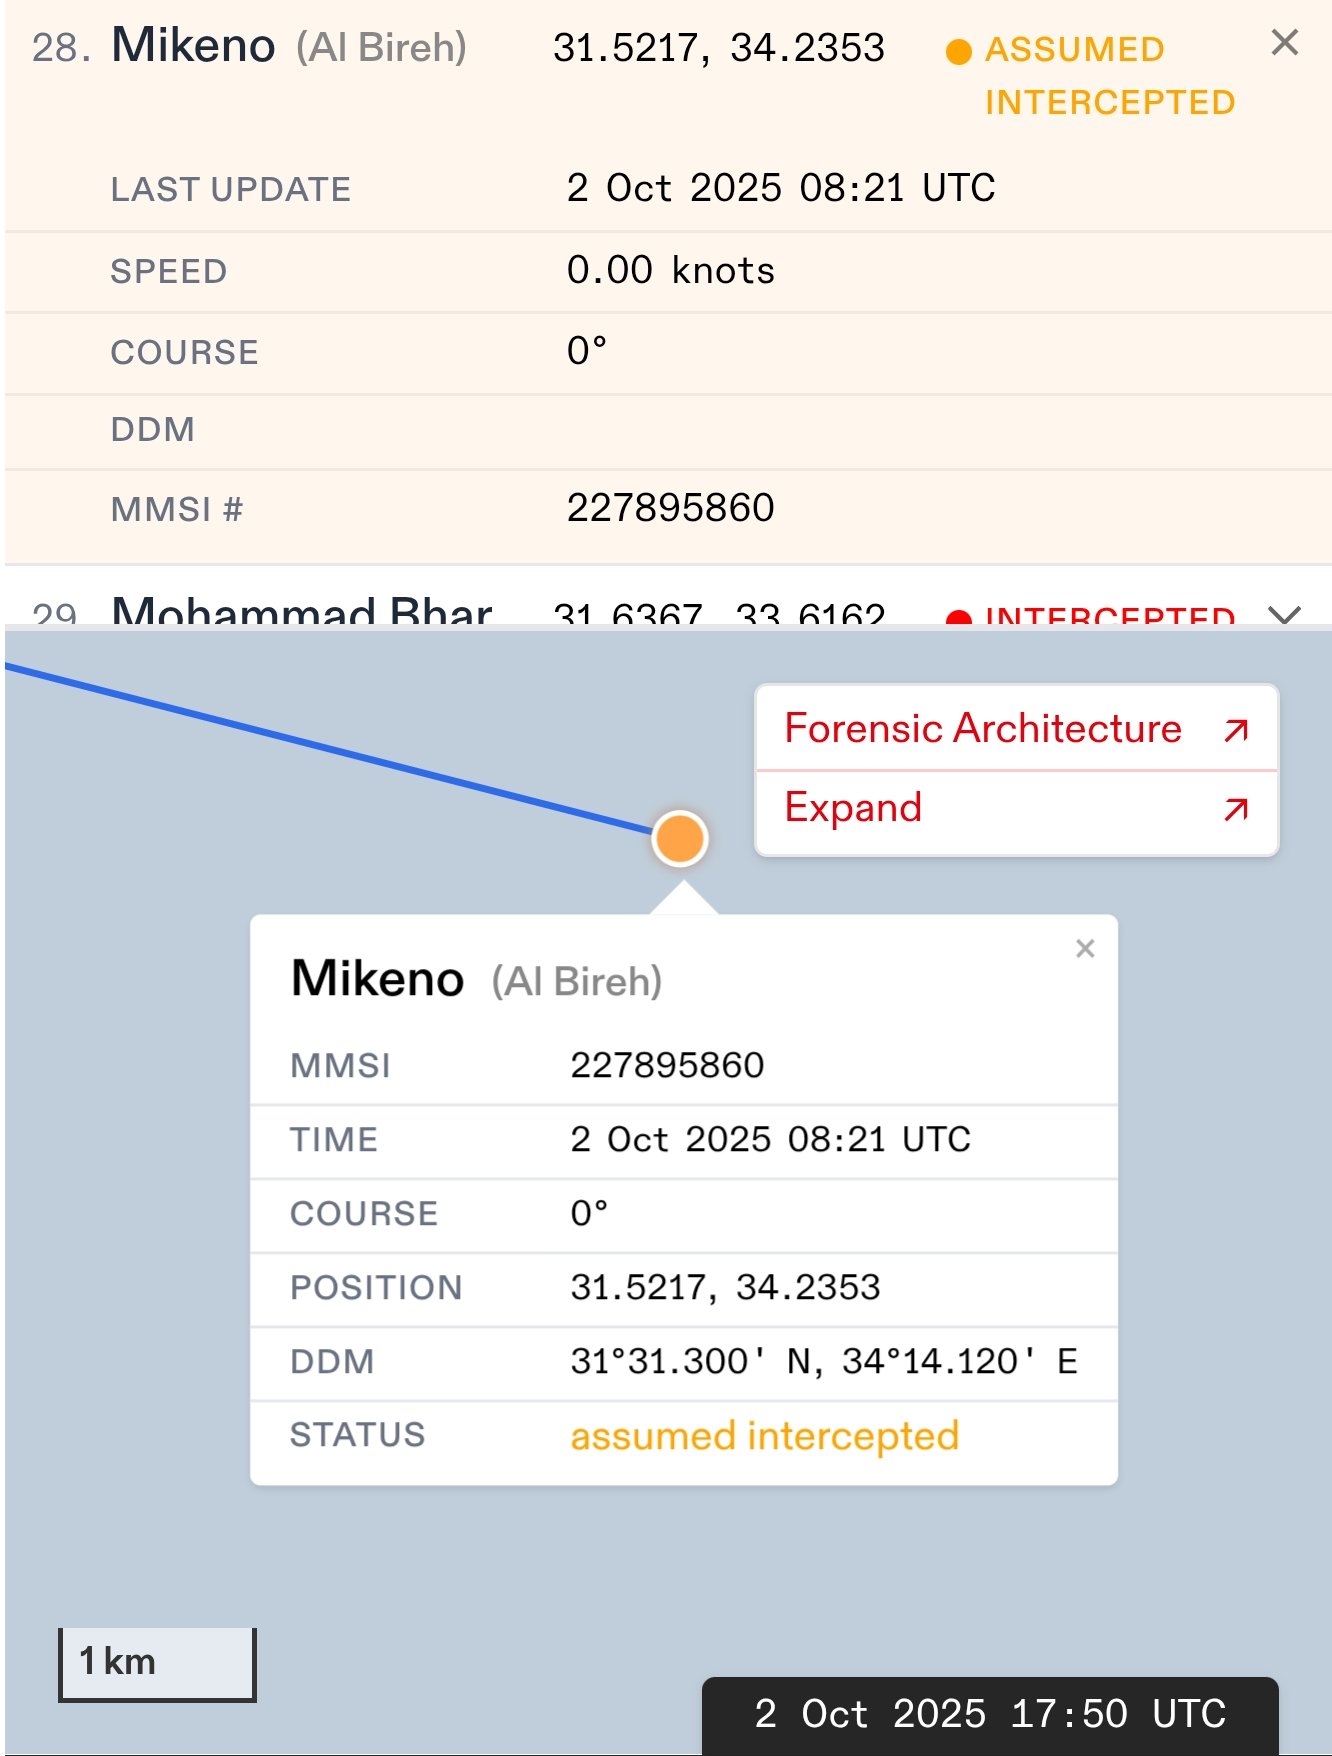Collapse the Mikeno row with the X icon
Screen dimensions: 1332x1756
click(x=1284, y=43)
